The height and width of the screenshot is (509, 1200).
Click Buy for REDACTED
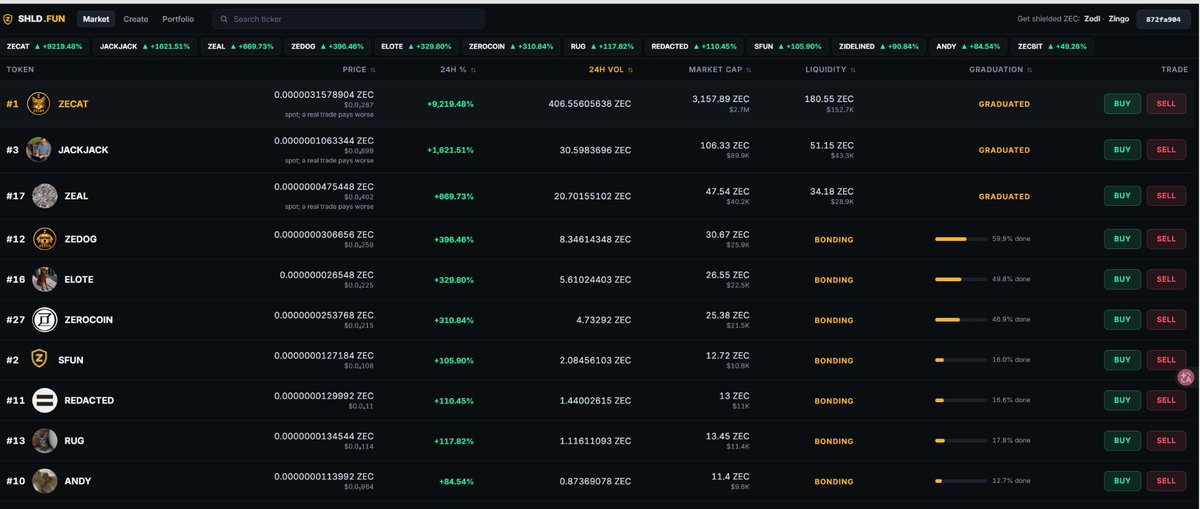click(1122, 400)
